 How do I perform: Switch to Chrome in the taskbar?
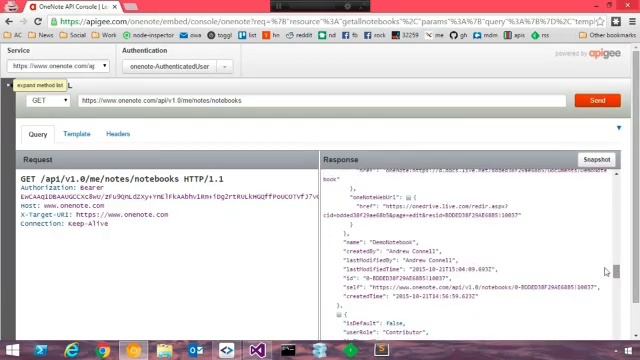pos(103,350)
